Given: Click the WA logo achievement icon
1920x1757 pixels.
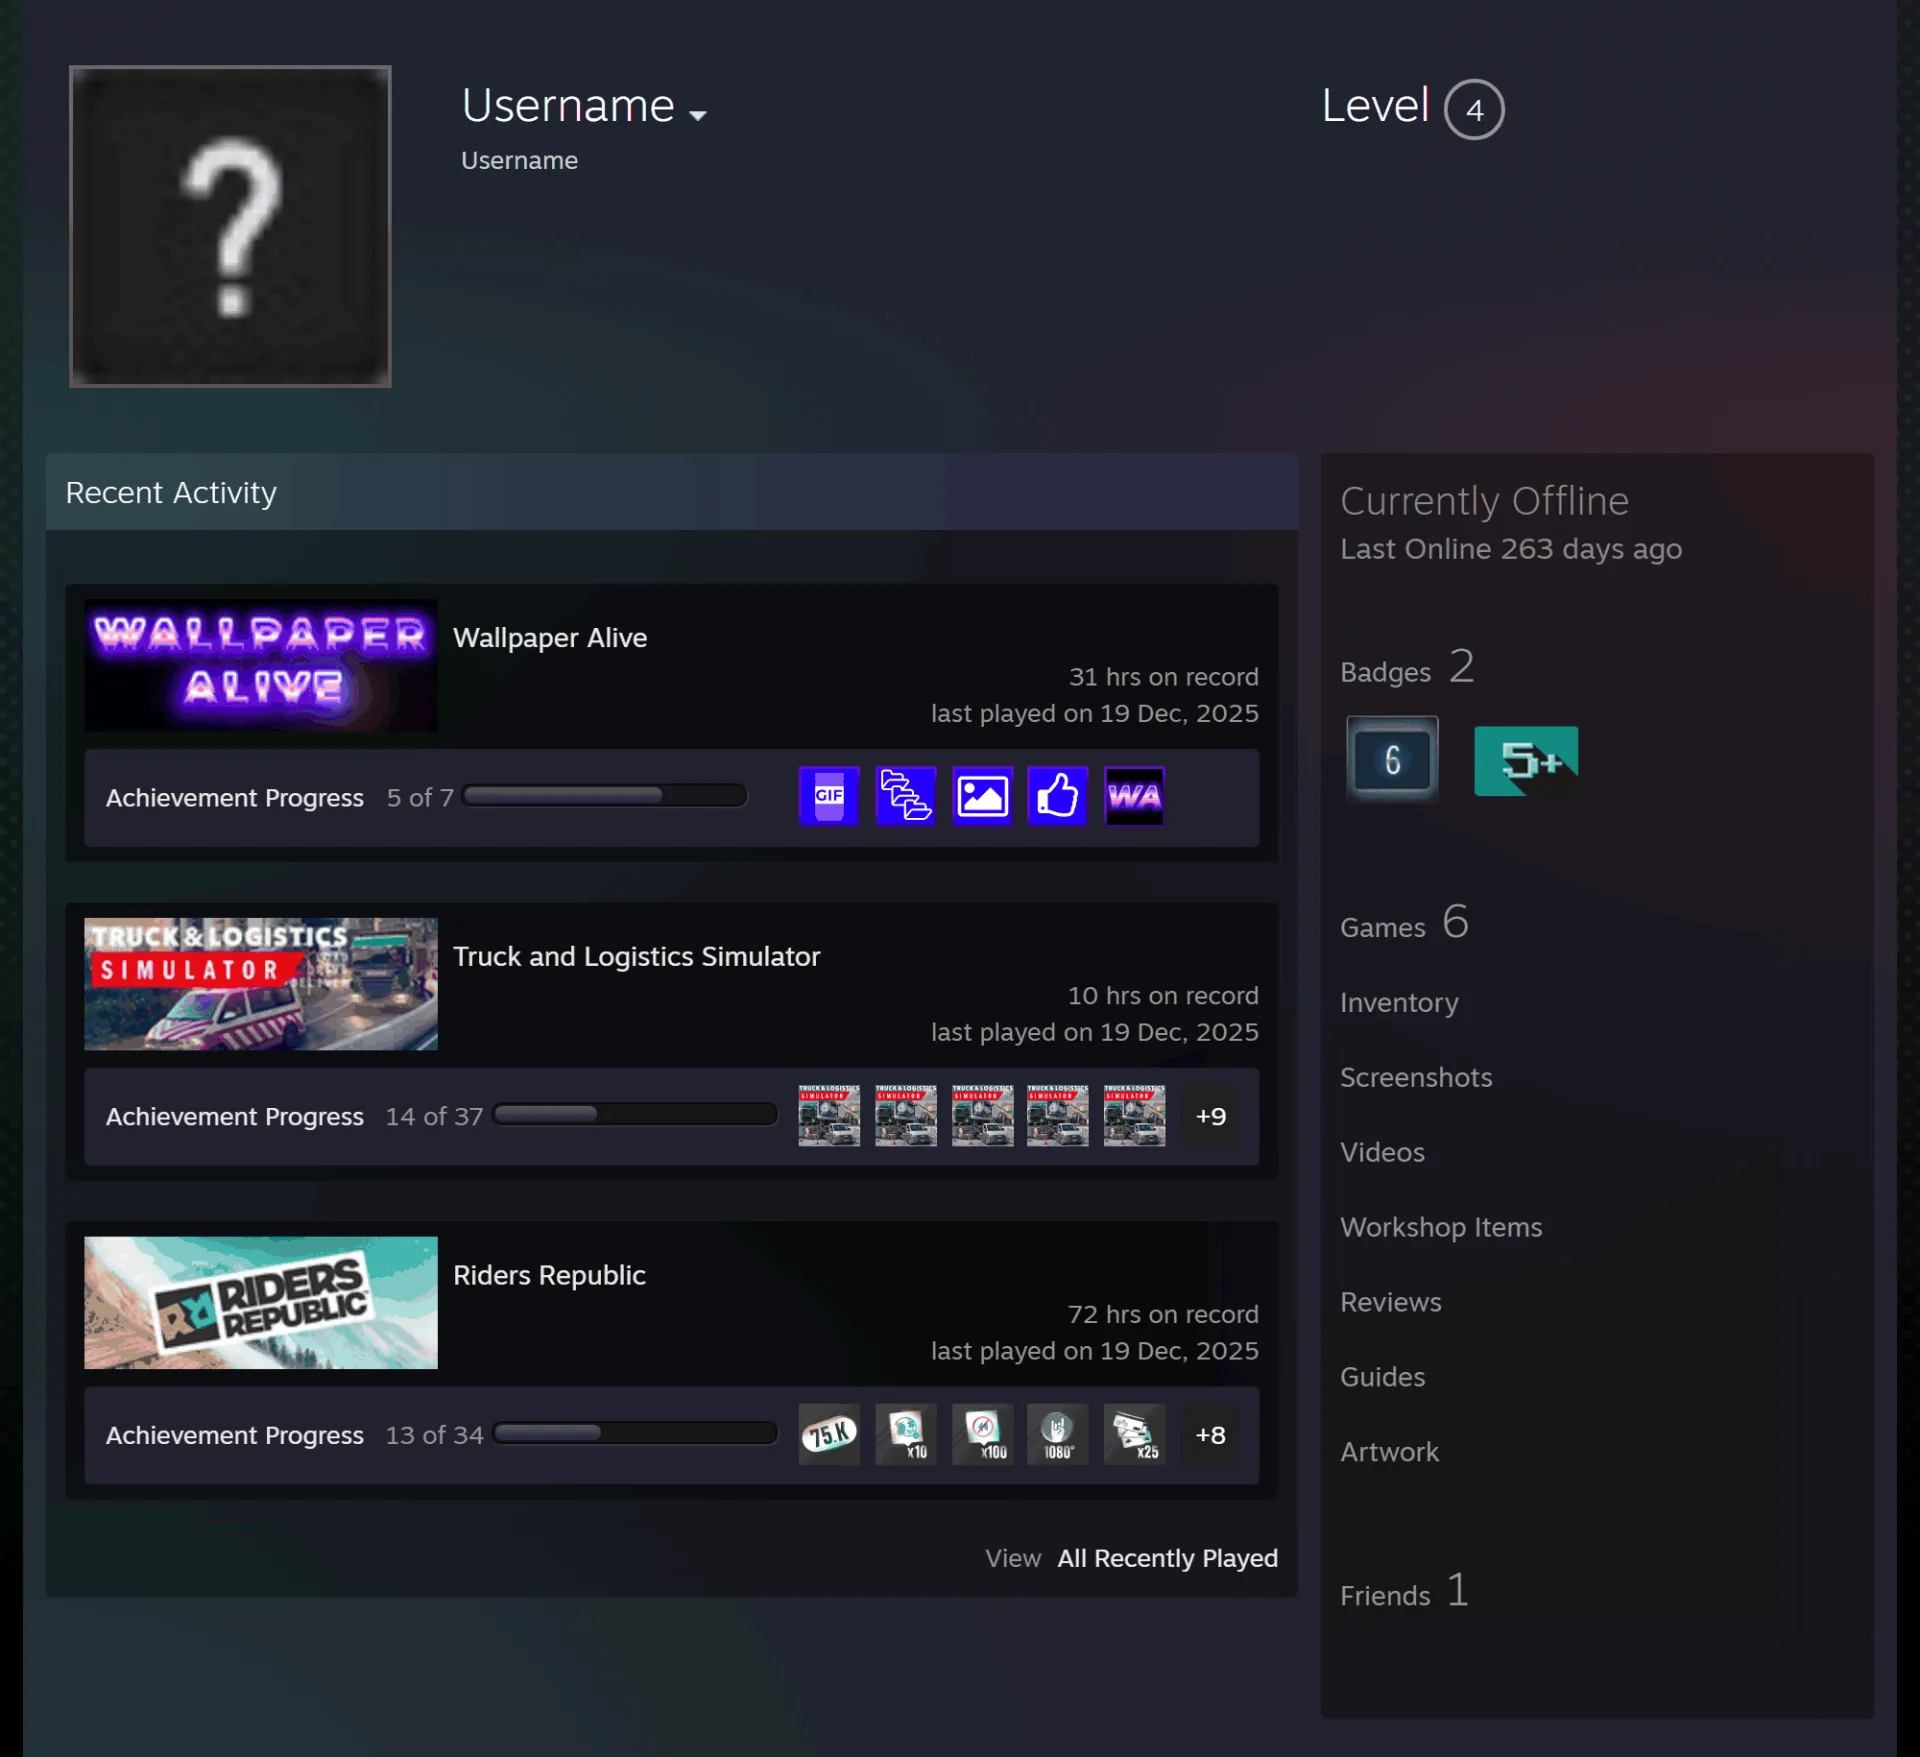Looking at the screenshot, I should [x=1134, y=796].
